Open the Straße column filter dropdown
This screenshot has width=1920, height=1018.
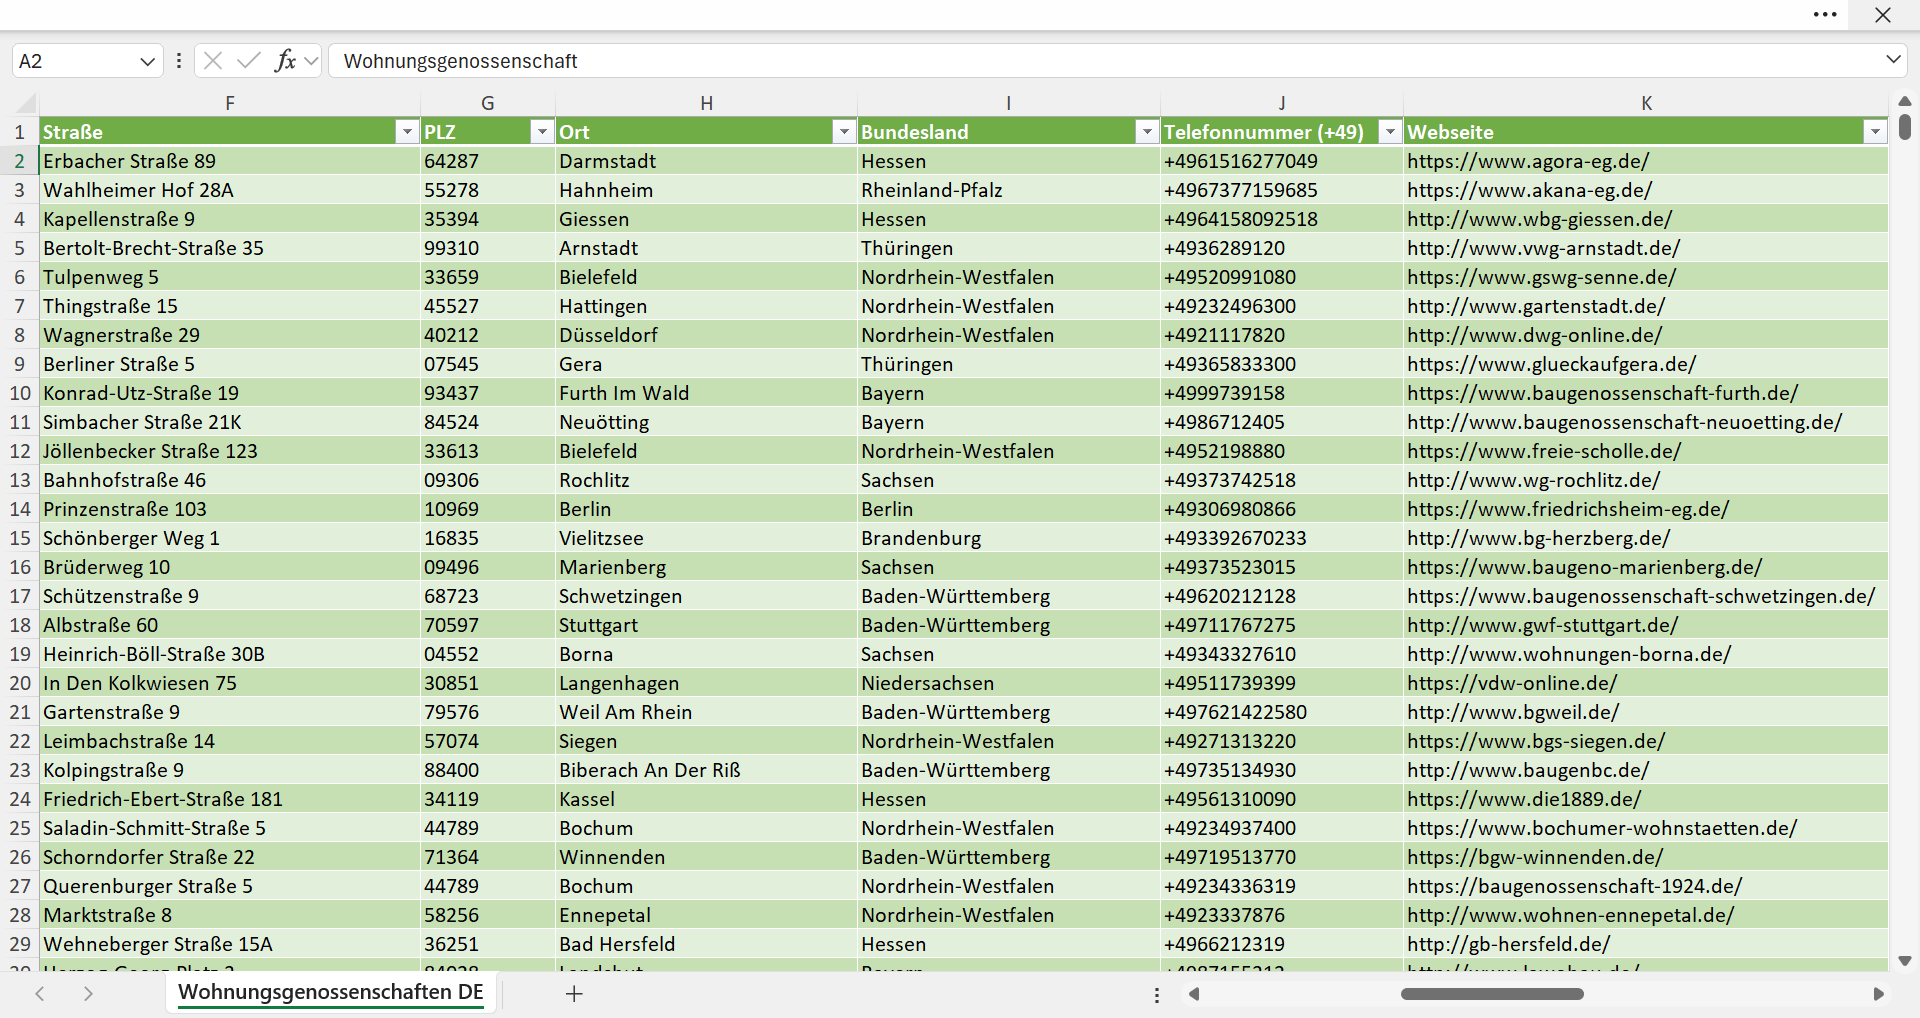tap(406, 132)
